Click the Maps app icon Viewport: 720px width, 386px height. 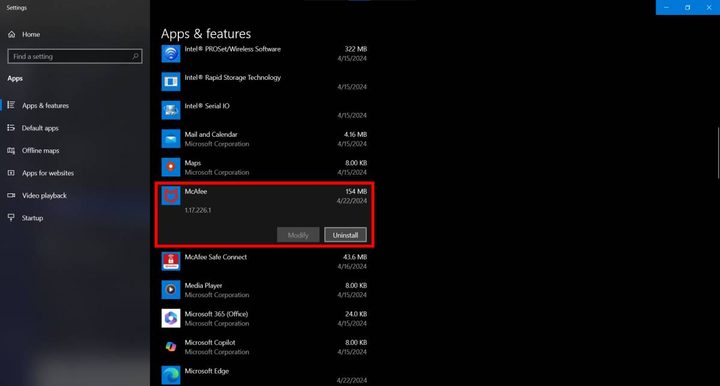[x=171, y=167]
